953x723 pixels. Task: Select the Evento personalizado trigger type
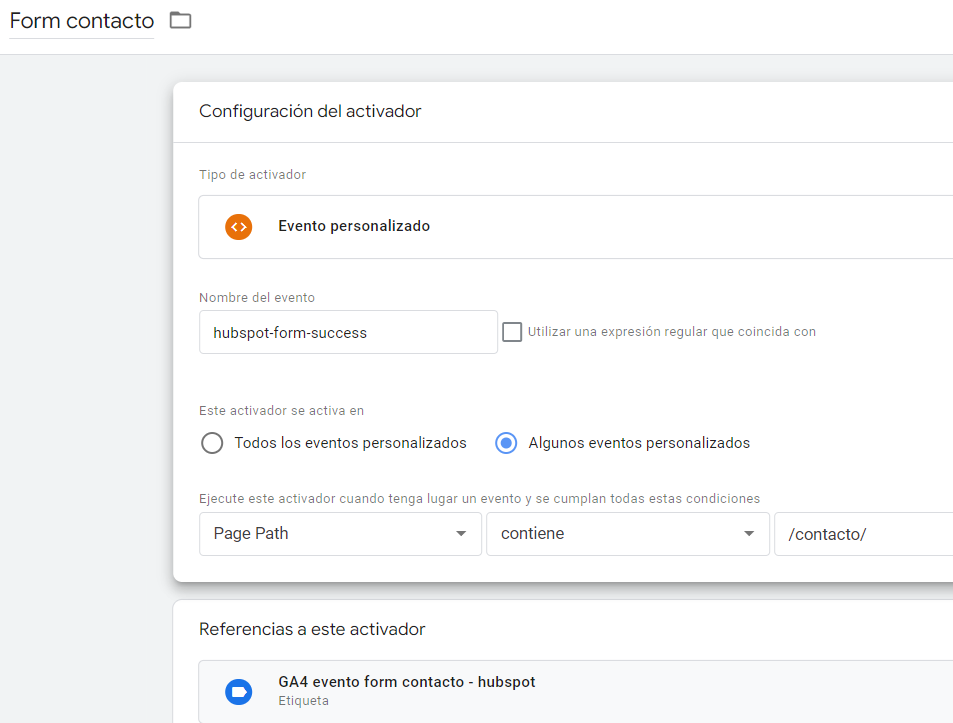354,226
